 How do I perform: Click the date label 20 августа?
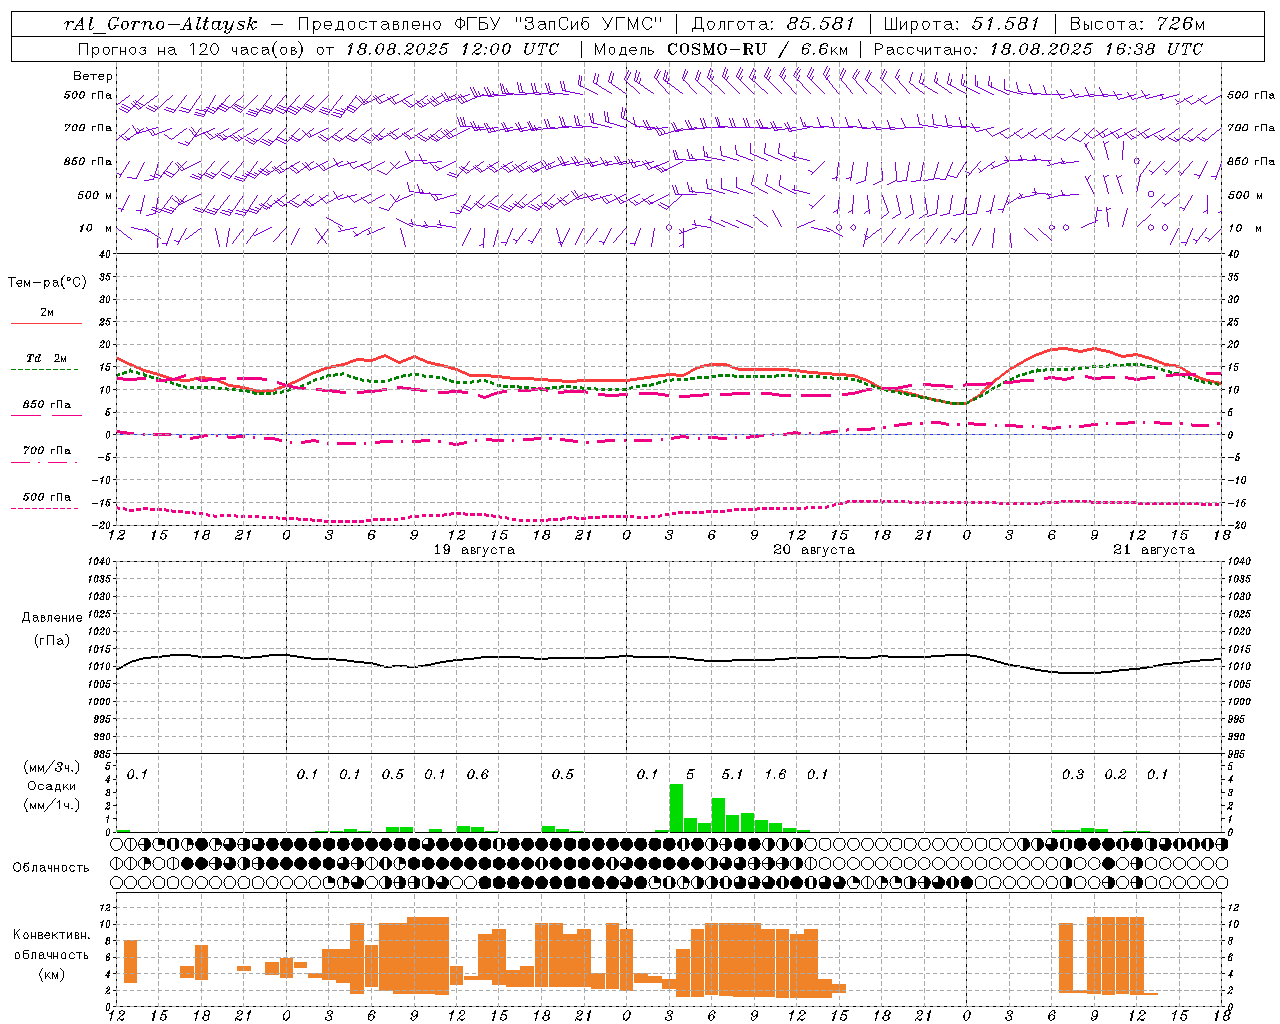[x=814, y=550]
